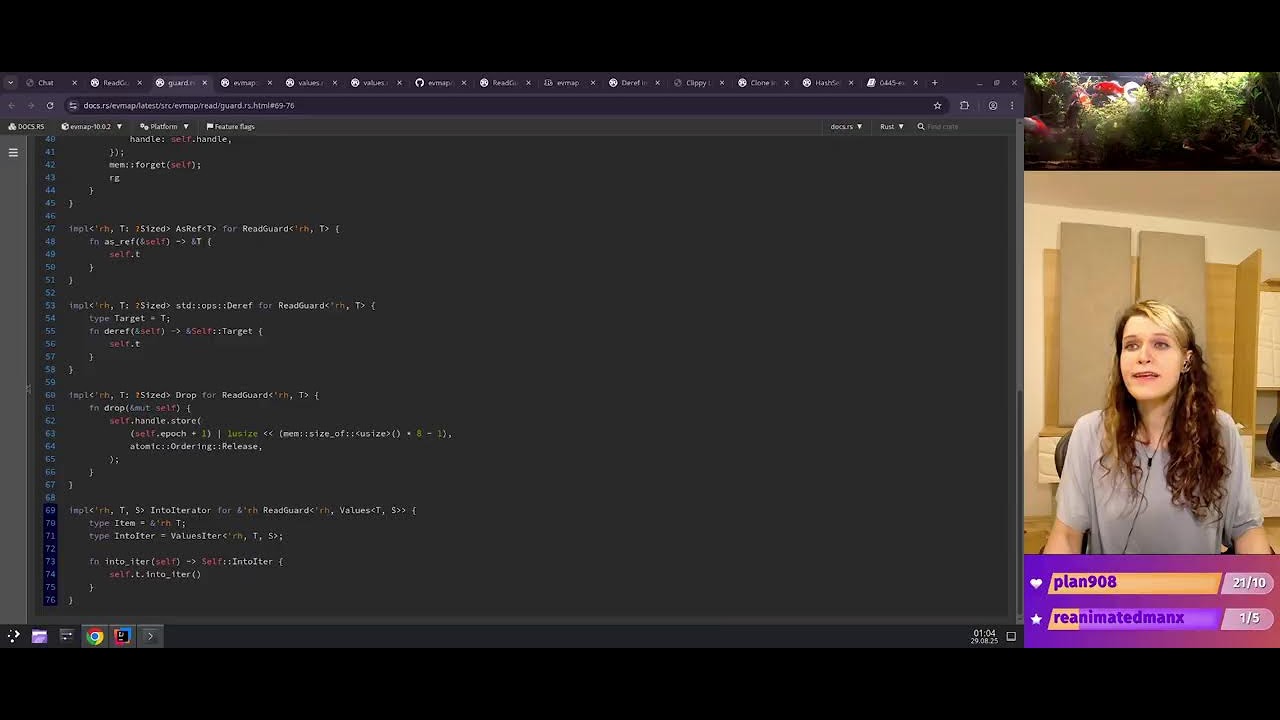Open a new browser tab

[935, 83]
